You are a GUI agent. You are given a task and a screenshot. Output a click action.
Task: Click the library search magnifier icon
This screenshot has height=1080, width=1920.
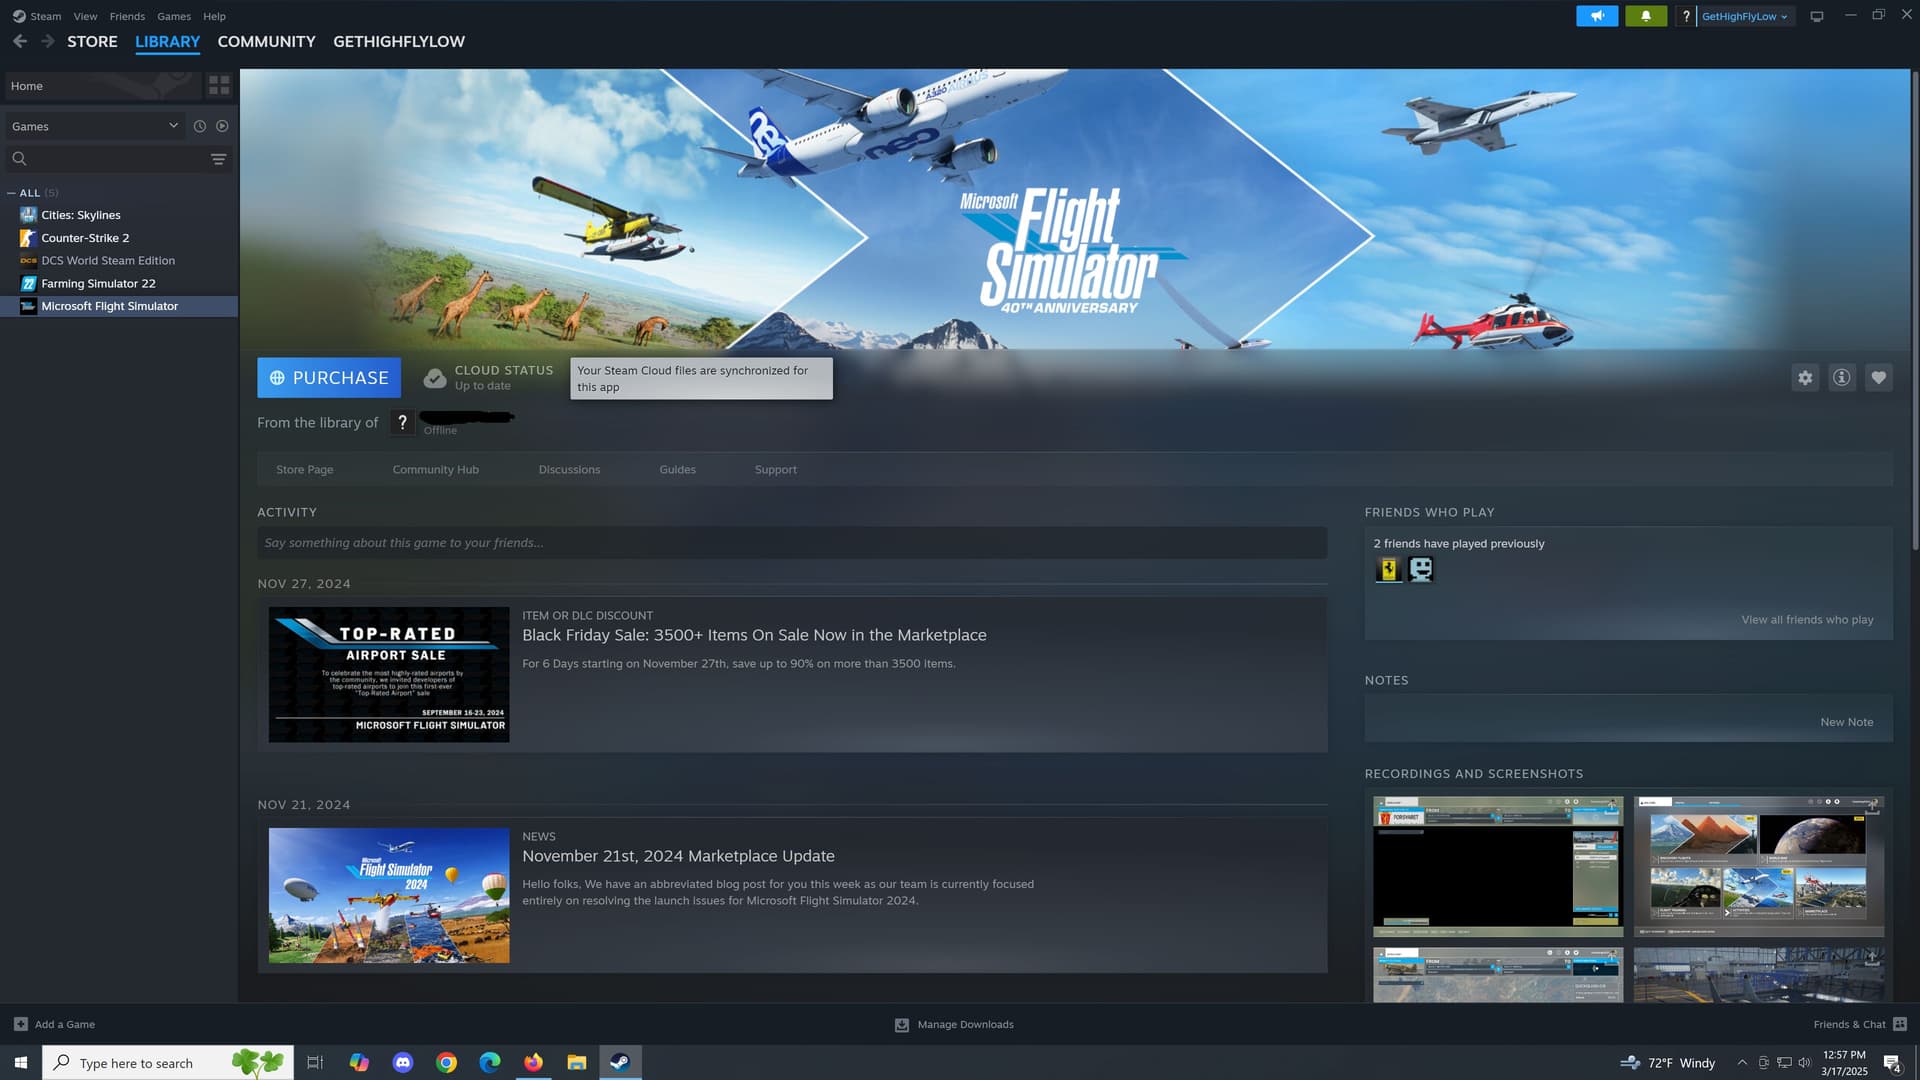[x=19, y=158]
